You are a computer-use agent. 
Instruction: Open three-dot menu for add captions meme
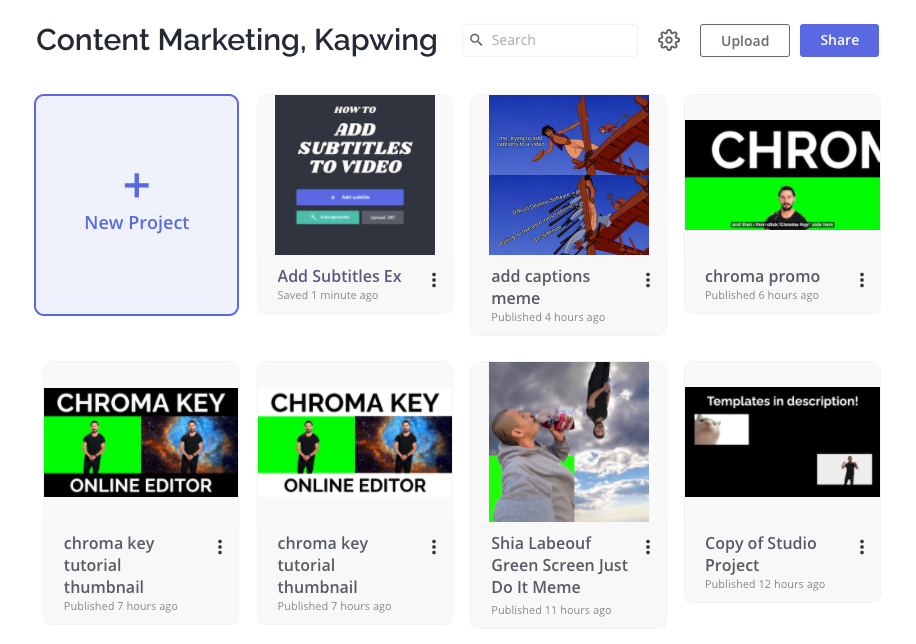point(648,280)
